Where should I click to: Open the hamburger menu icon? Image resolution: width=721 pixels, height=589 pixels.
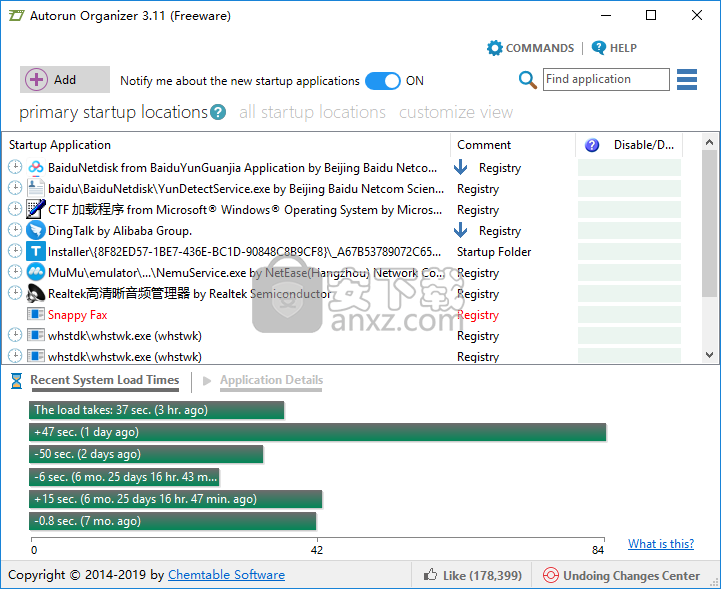(687, 79)
